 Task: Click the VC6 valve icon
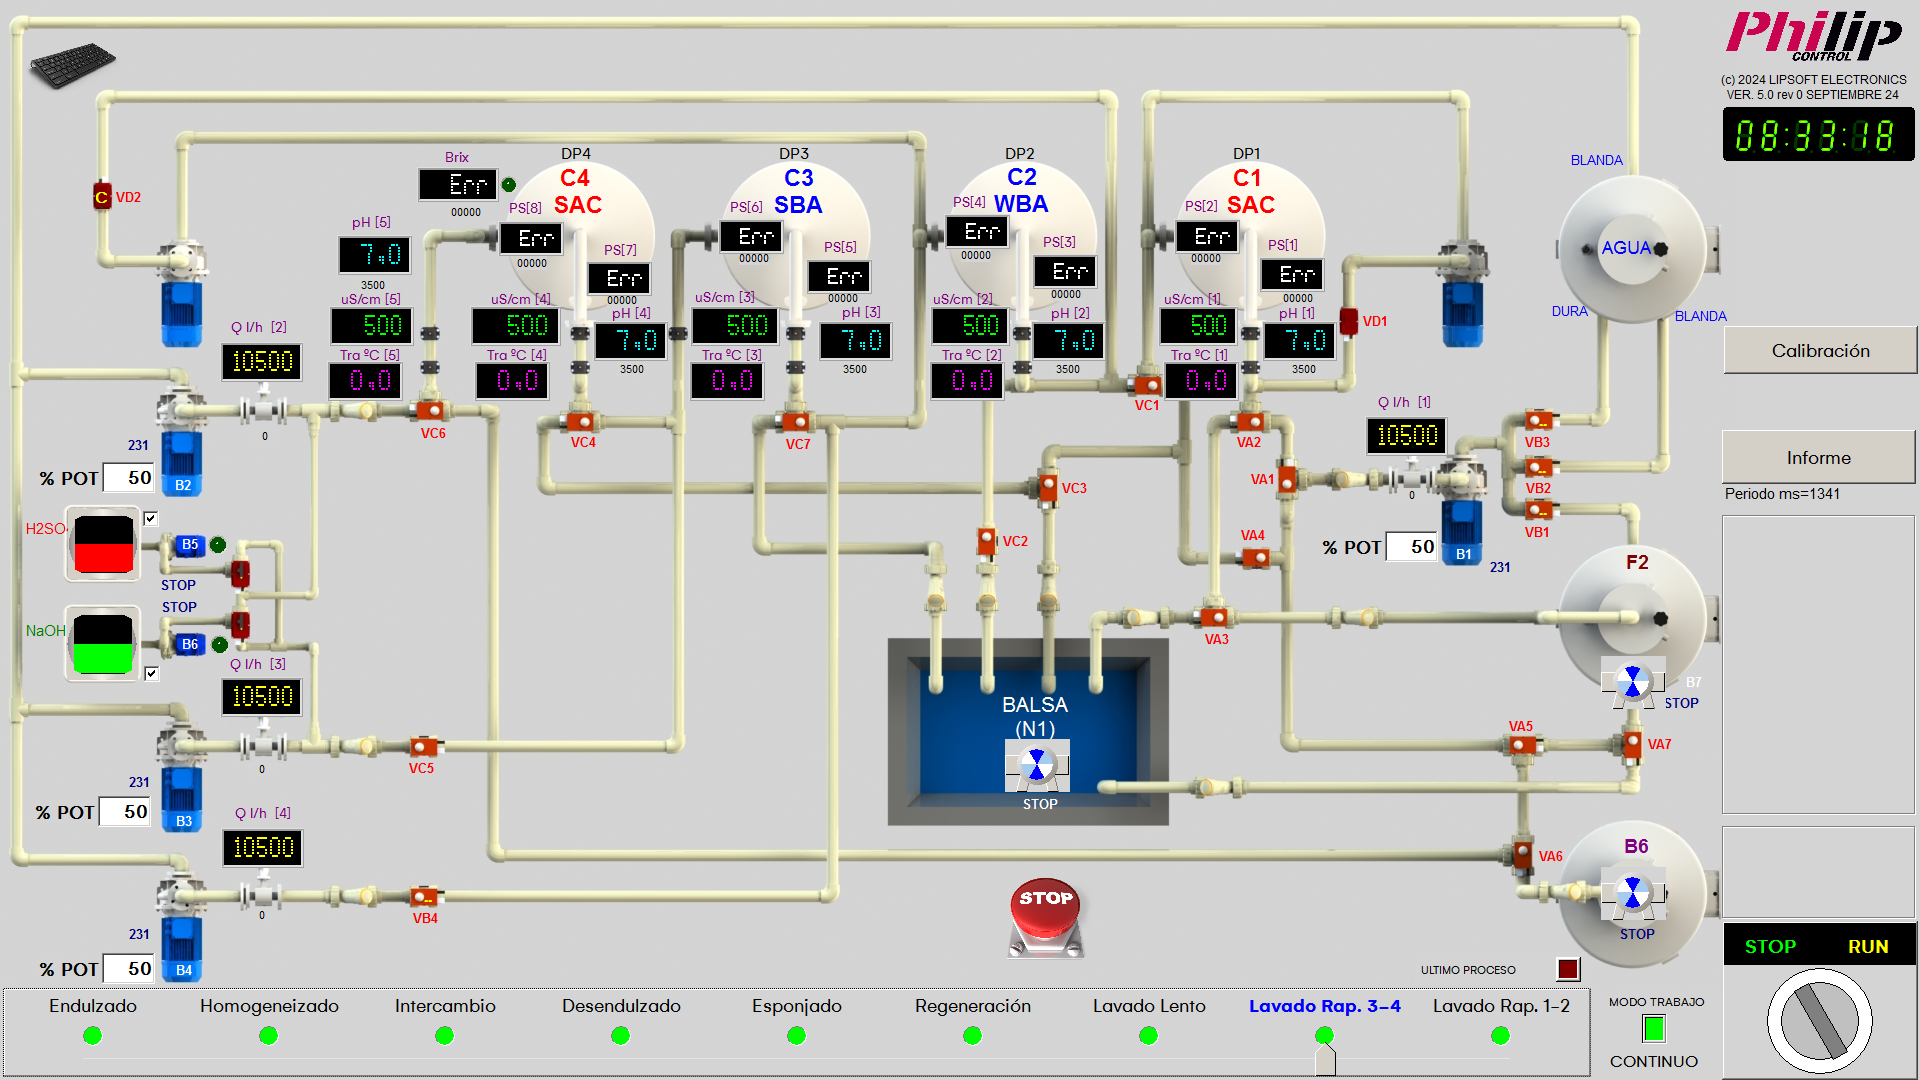(431, 411)
